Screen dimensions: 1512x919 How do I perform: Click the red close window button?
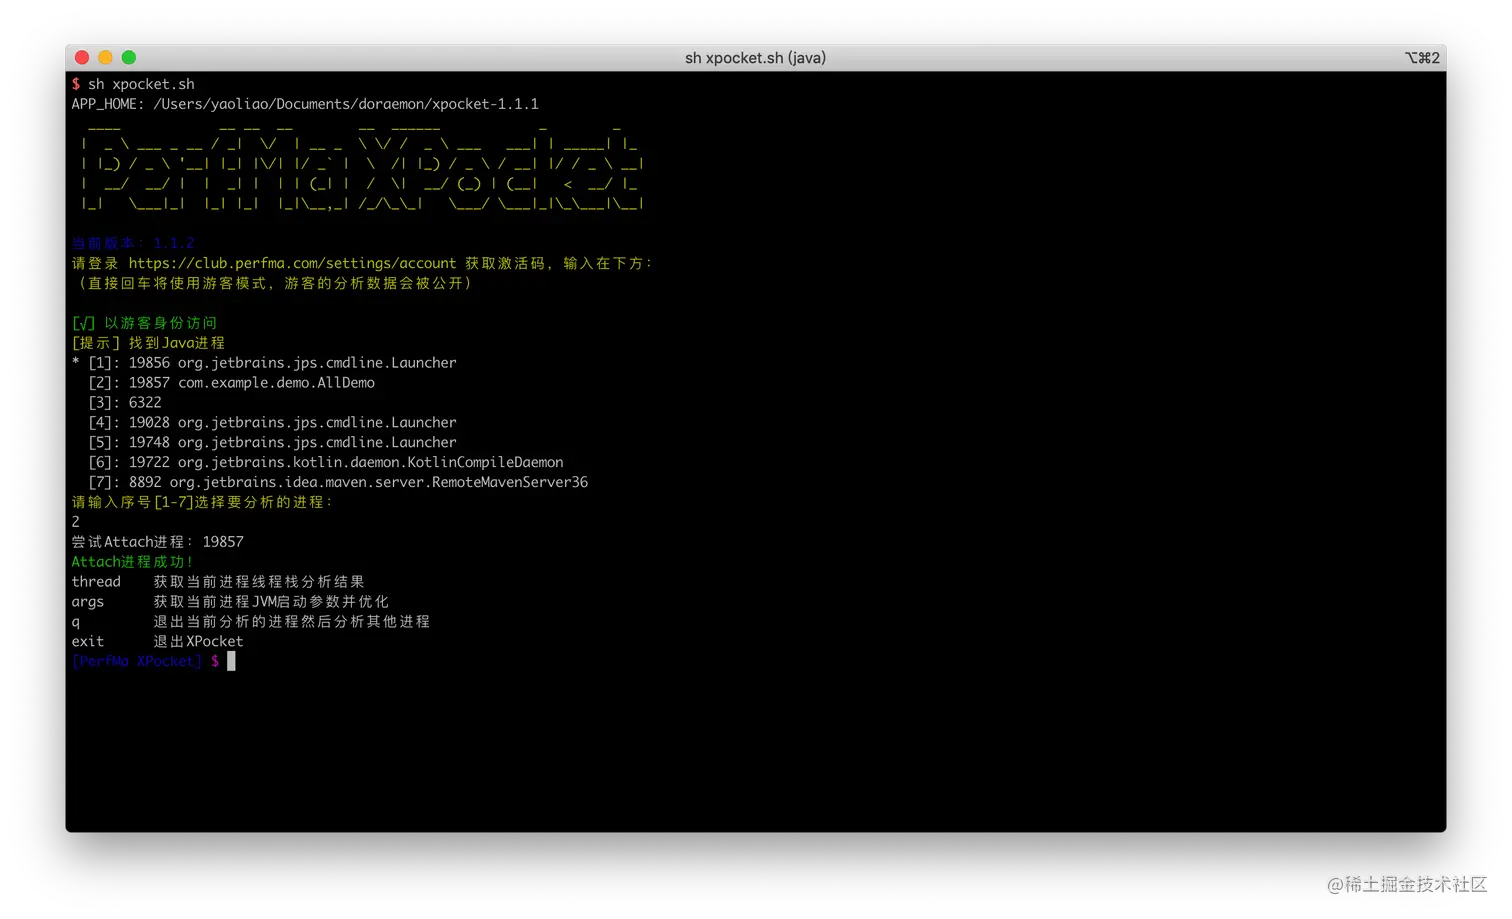click(x=82, y=58)
